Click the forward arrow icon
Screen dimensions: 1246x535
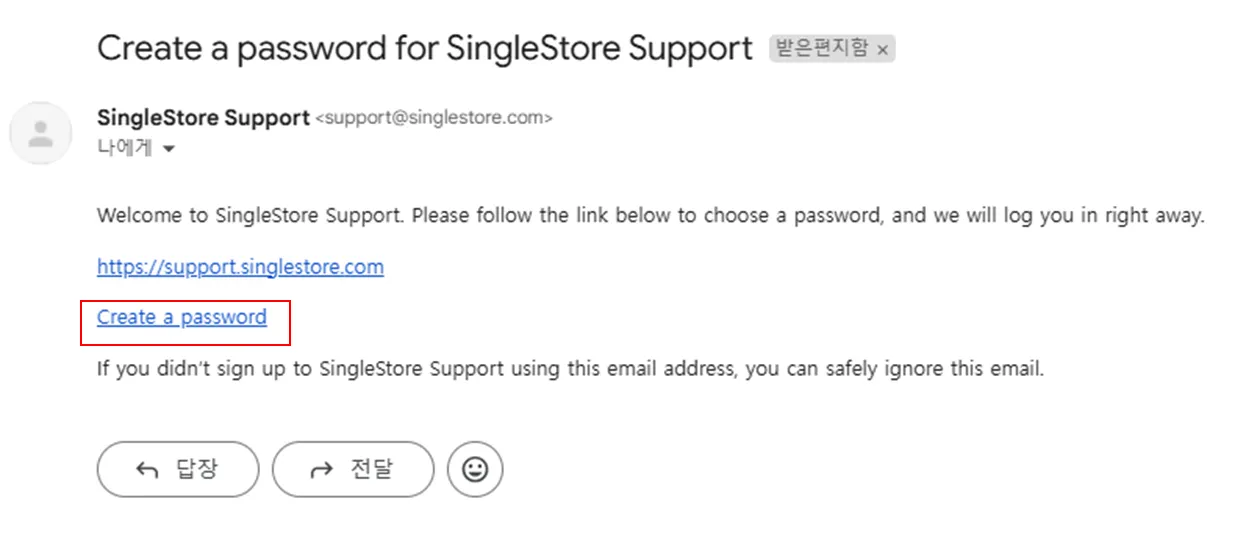click(x=321, y=470)
